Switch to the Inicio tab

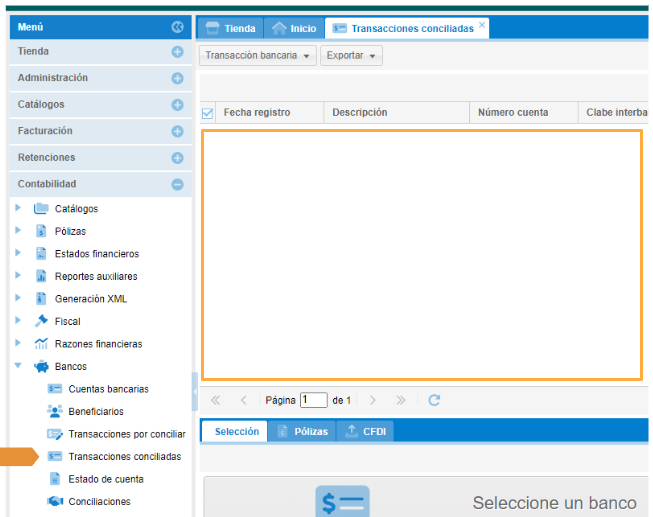(x=294, y=28)
